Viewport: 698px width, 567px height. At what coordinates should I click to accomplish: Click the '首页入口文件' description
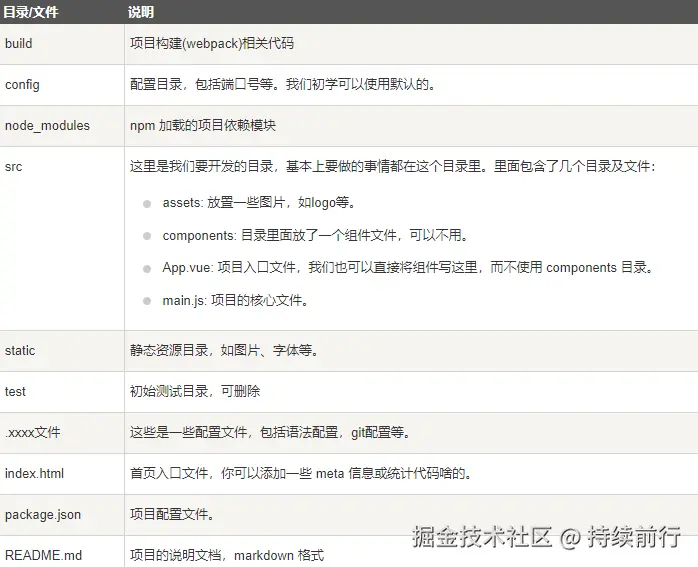[301, 473]
